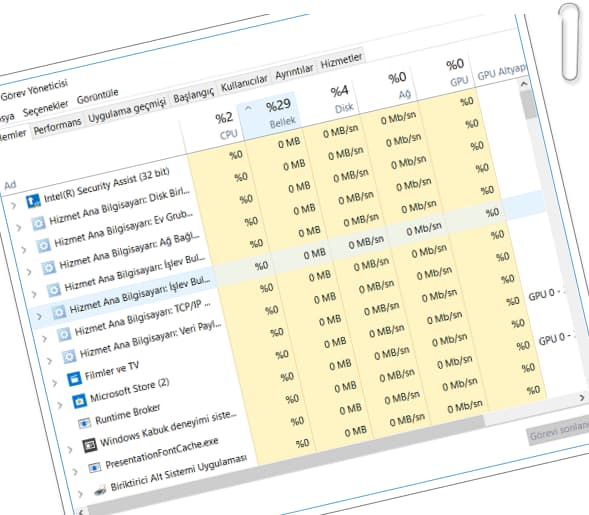Click the Runtime Broker process icon

[x=85, y=423]
